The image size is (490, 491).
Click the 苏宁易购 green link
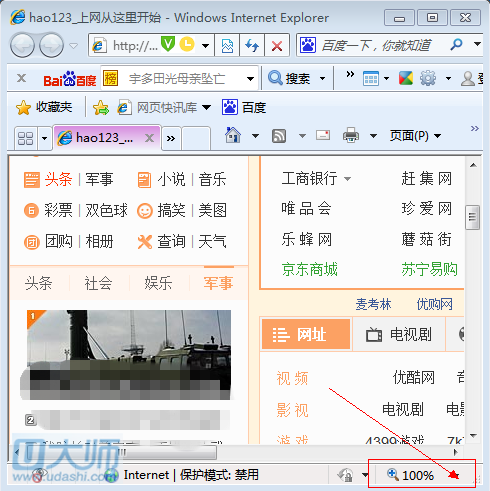[429, 269]
